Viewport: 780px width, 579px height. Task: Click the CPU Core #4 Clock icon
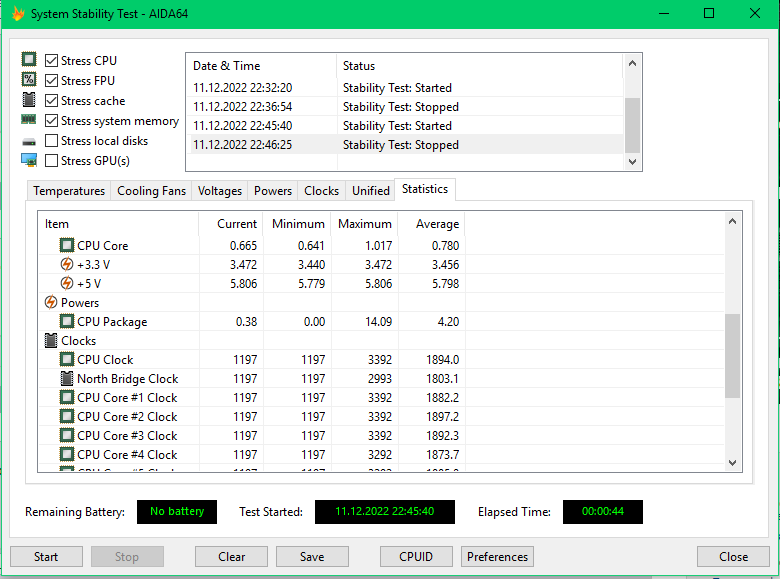tap(67, 454)
